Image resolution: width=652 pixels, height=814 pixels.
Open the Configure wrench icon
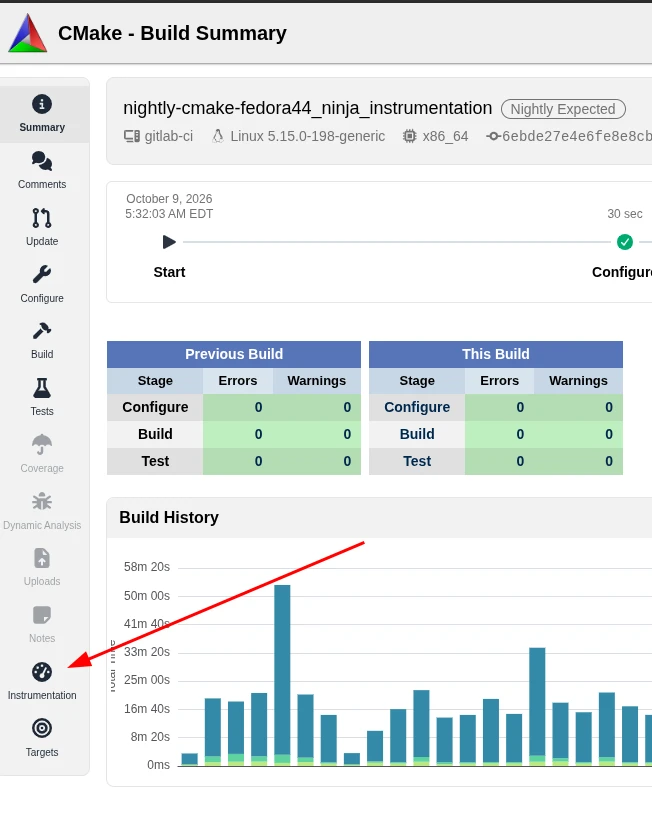click(42, 275)
